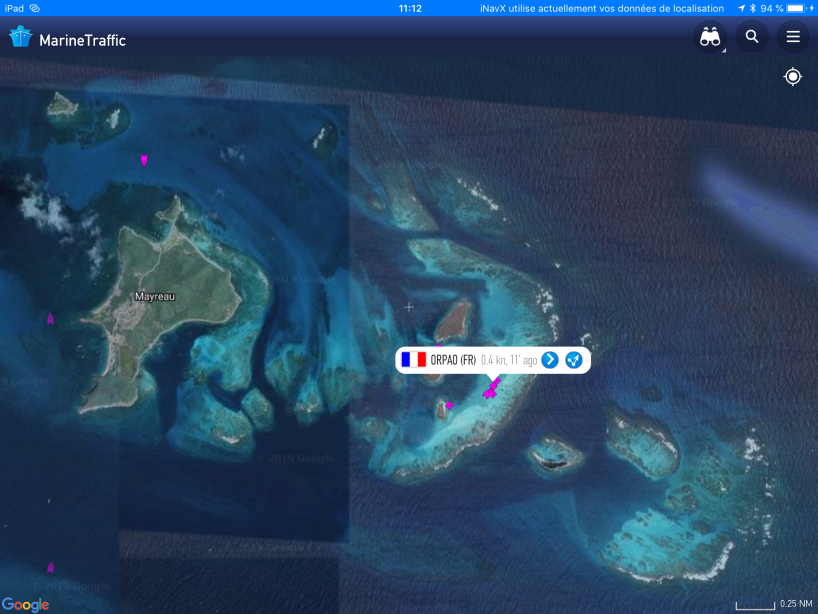The width and height of the screenshot is (818, 614).
Task: Show ORPAO past track icon
Action: [574, 360]
